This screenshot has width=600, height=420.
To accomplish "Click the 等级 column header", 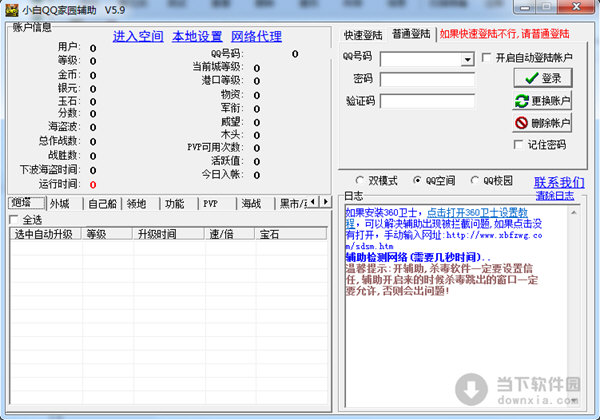I will (107, 234).
